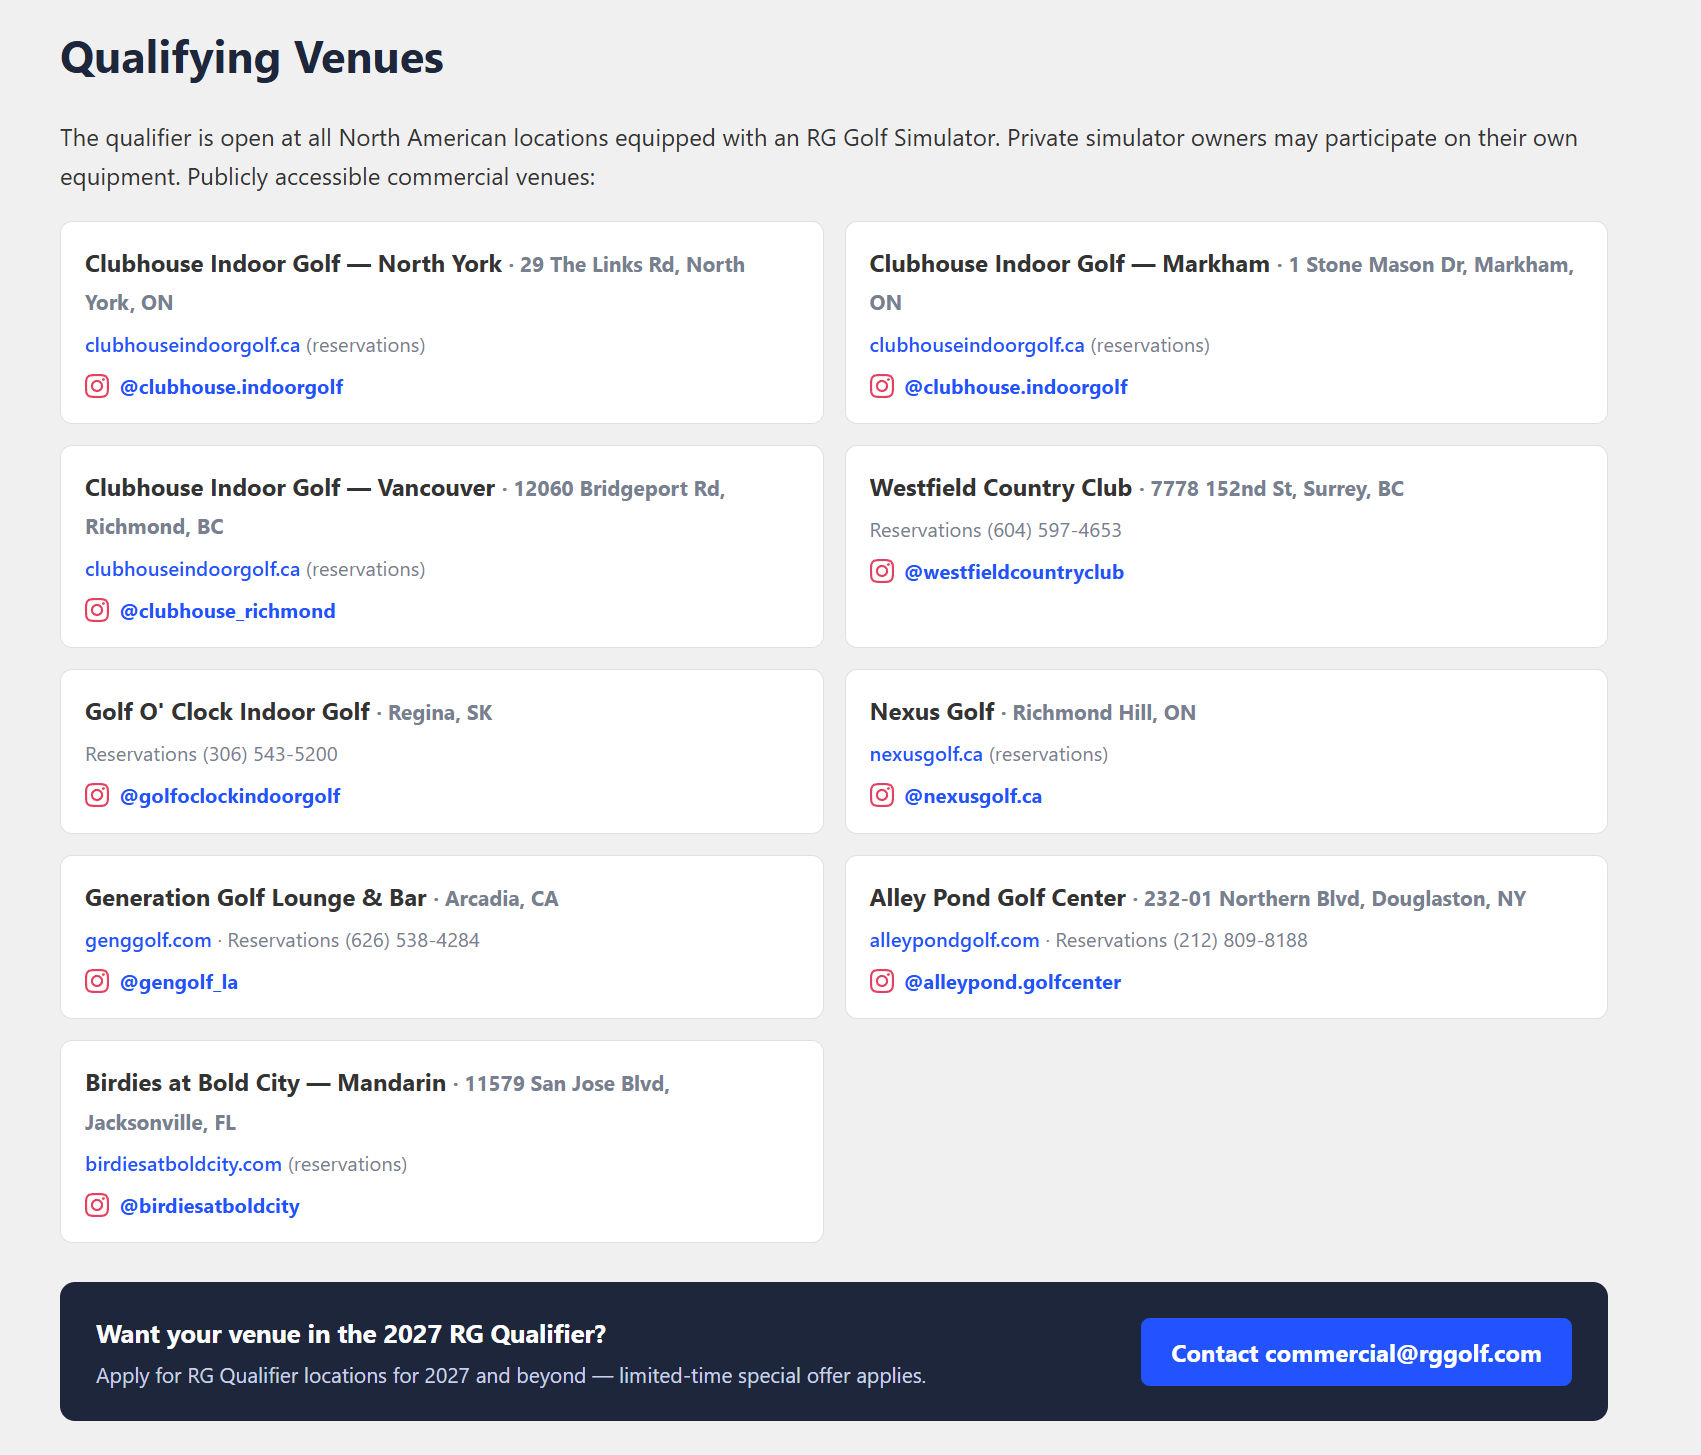
Task: Click Generation Golf Lounge & Bar name
Action: [256, 898]
